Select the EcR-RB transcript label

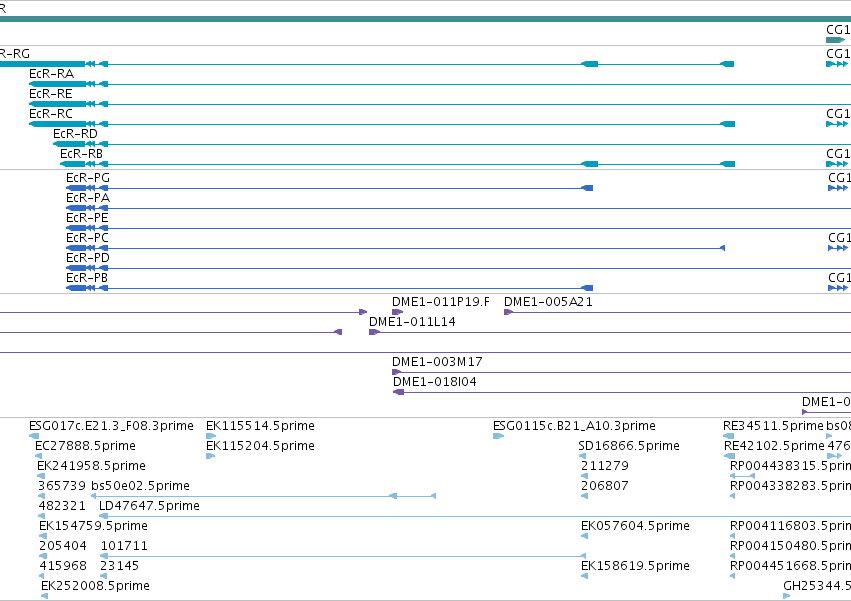coord(81,154)
